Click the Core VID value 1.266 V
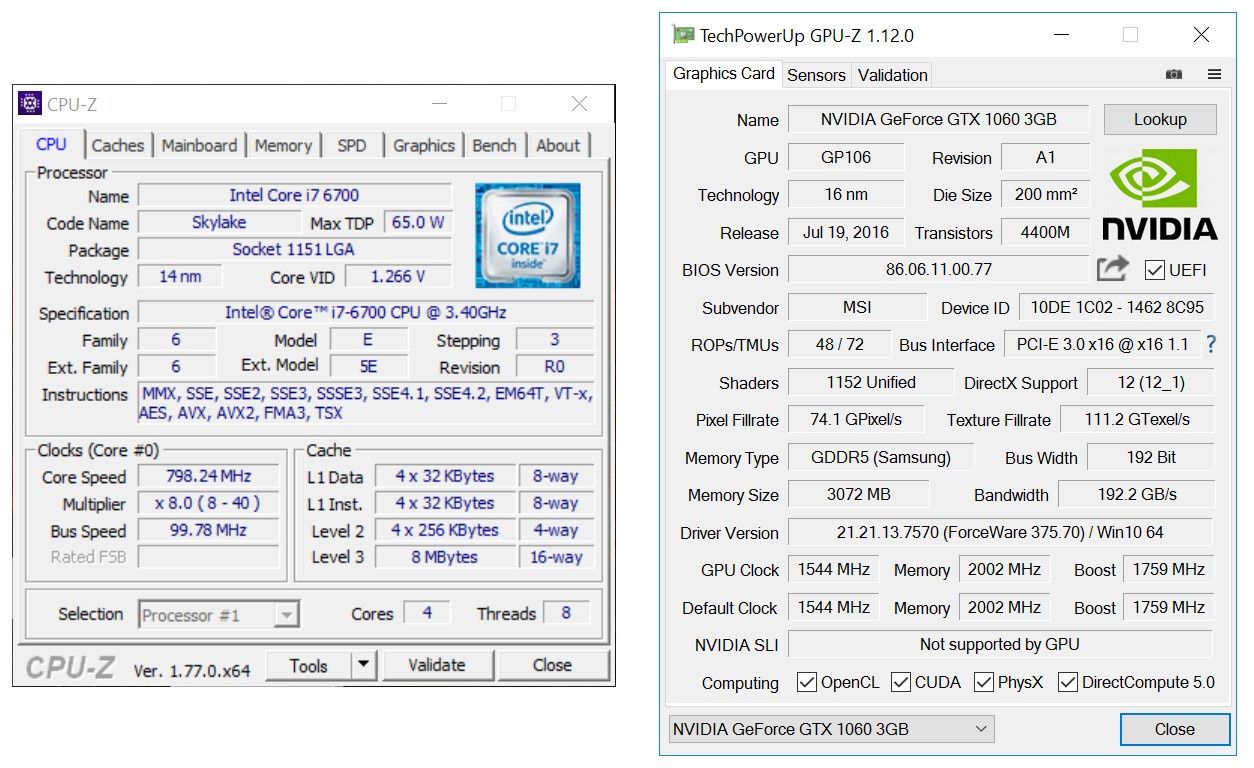Image resolution: width=1254 pixels, height=768 pixels. point(398,276)
